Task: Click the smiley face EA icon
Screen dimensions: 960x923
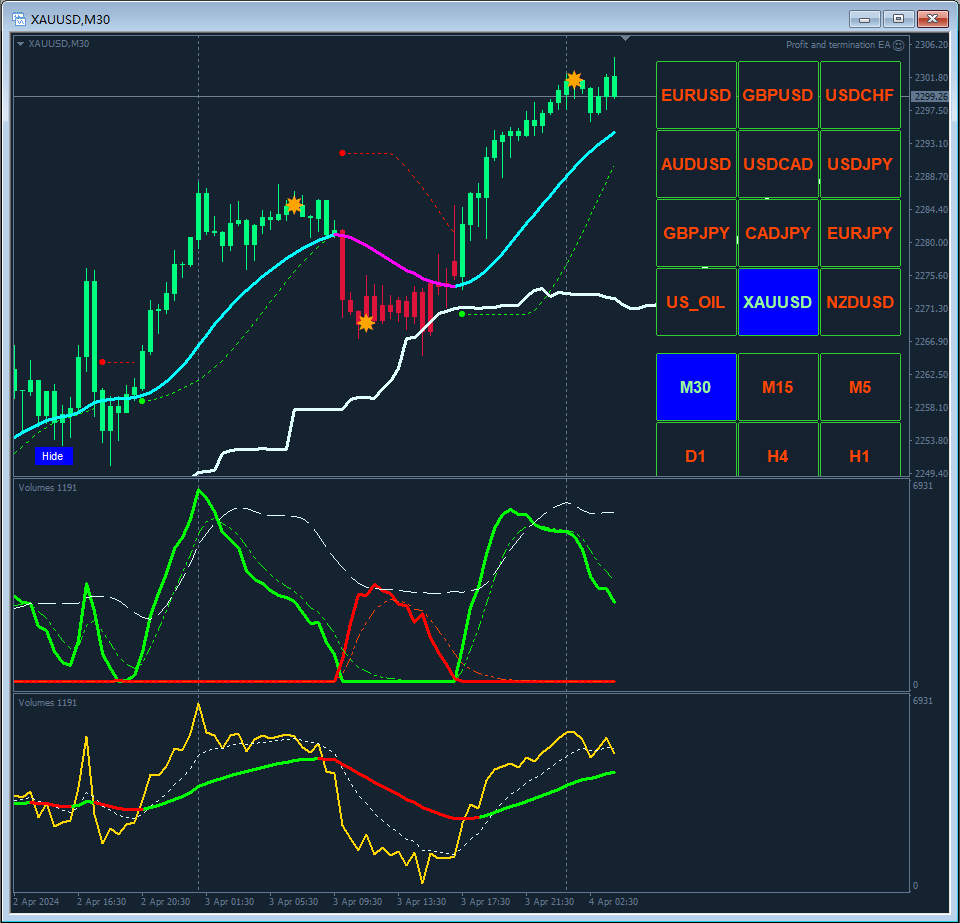Action: pyautogui.click(x=898, y=45)
